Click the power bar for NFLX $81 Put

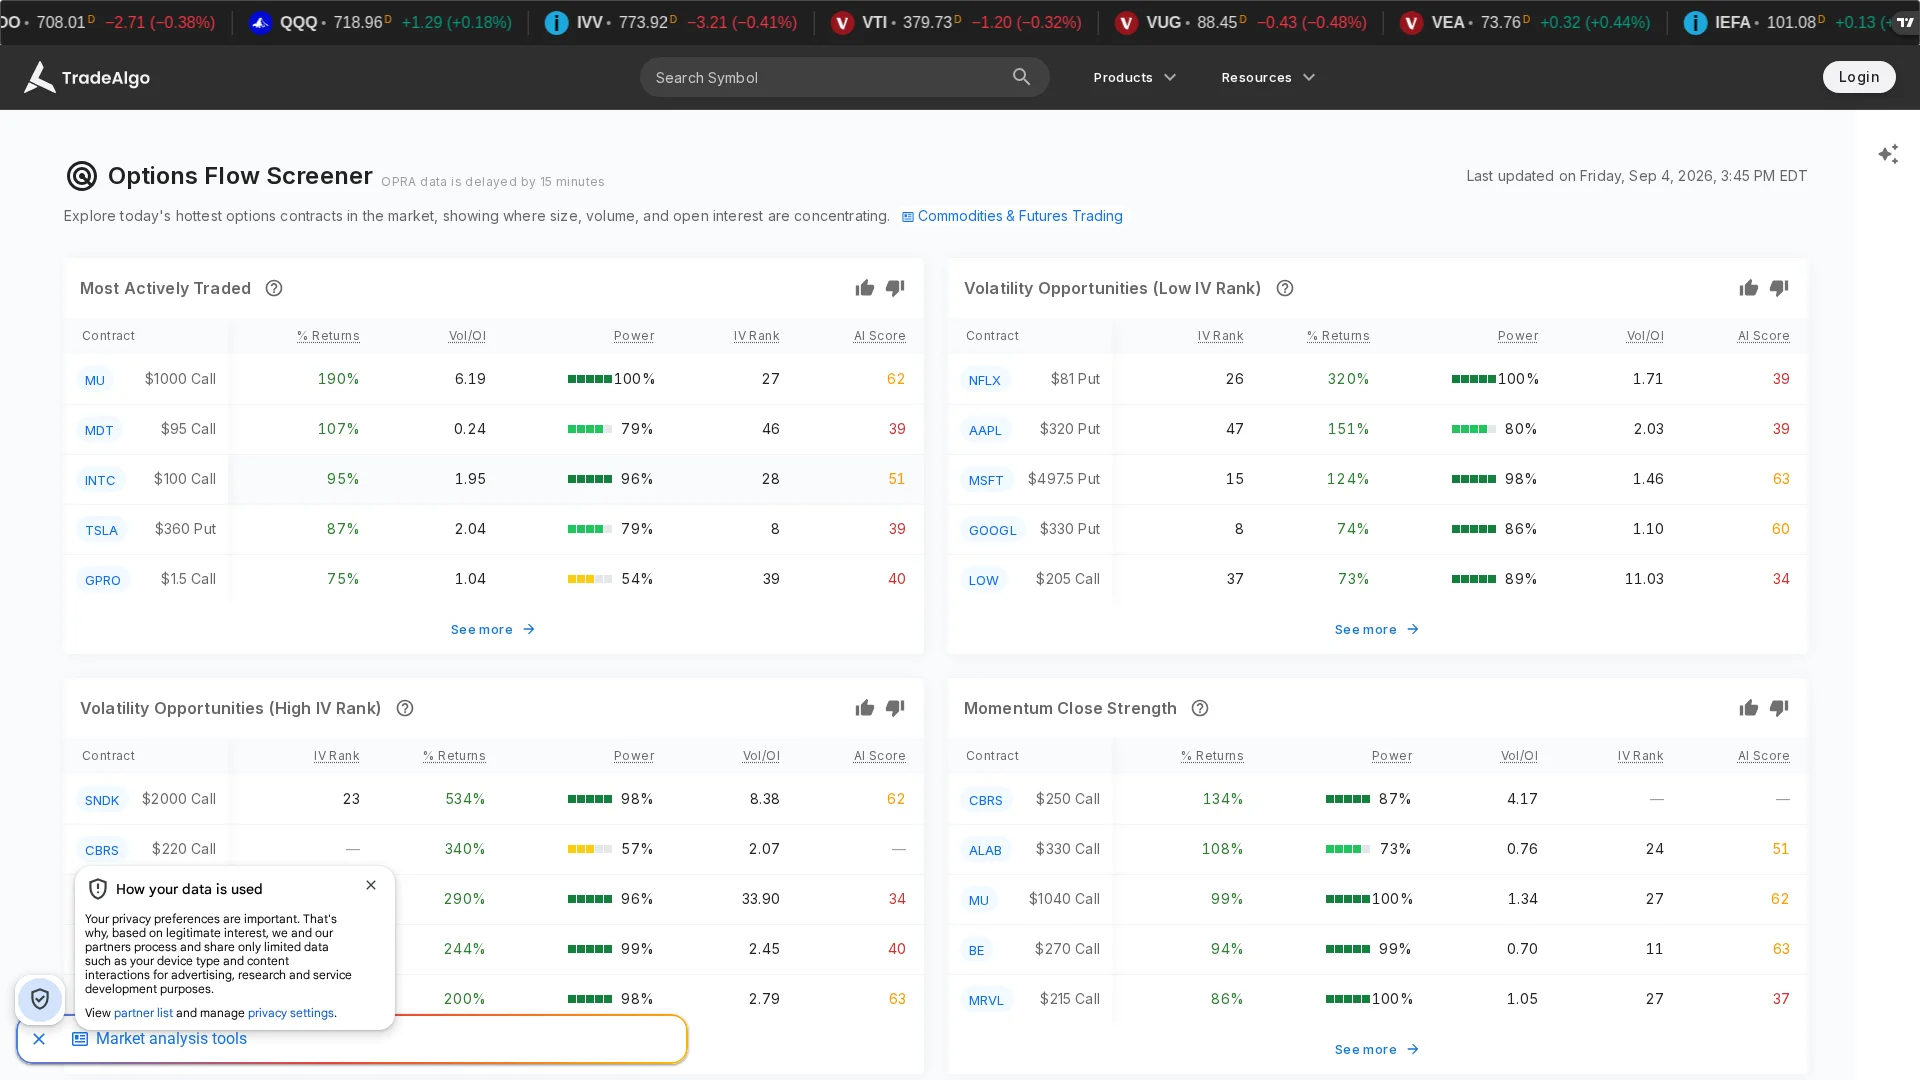(x=1474, y=379)
